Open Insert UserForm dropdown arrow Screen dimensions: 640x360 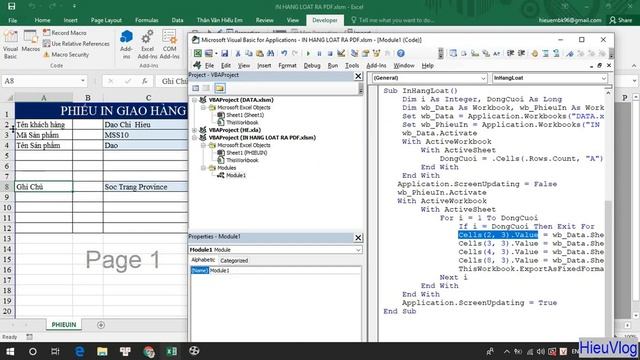(216, 53)
